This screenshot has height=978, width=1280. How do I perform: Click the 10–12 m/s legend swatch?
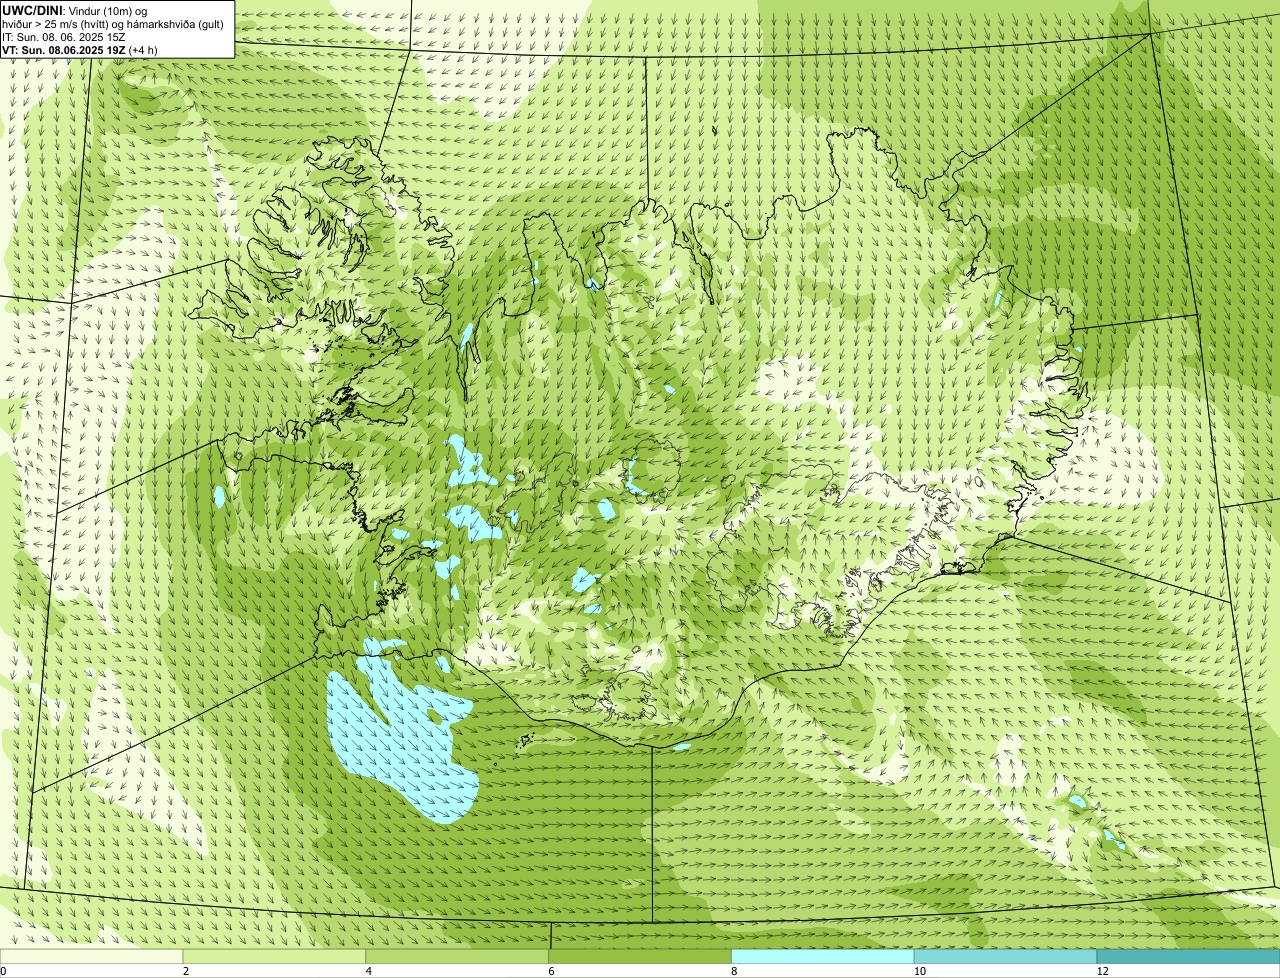click(x=1006, y=956)
